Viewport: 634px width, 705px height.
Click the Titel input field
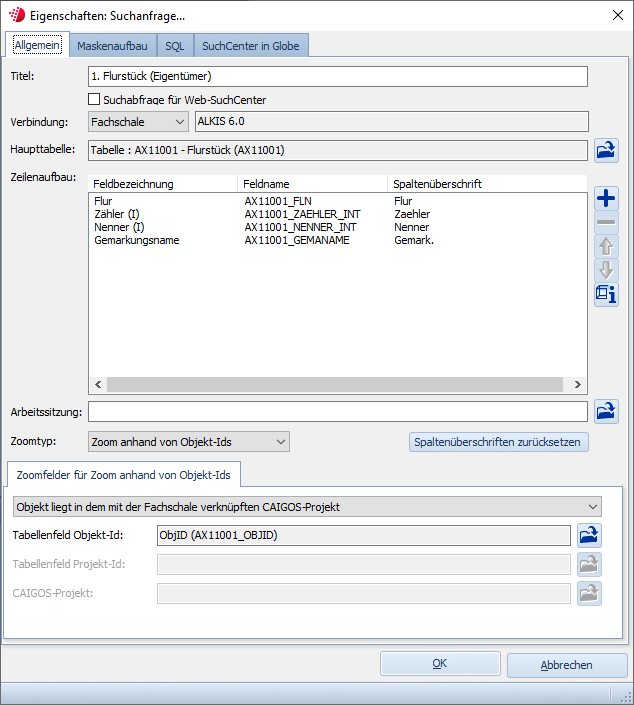[338, 76]
